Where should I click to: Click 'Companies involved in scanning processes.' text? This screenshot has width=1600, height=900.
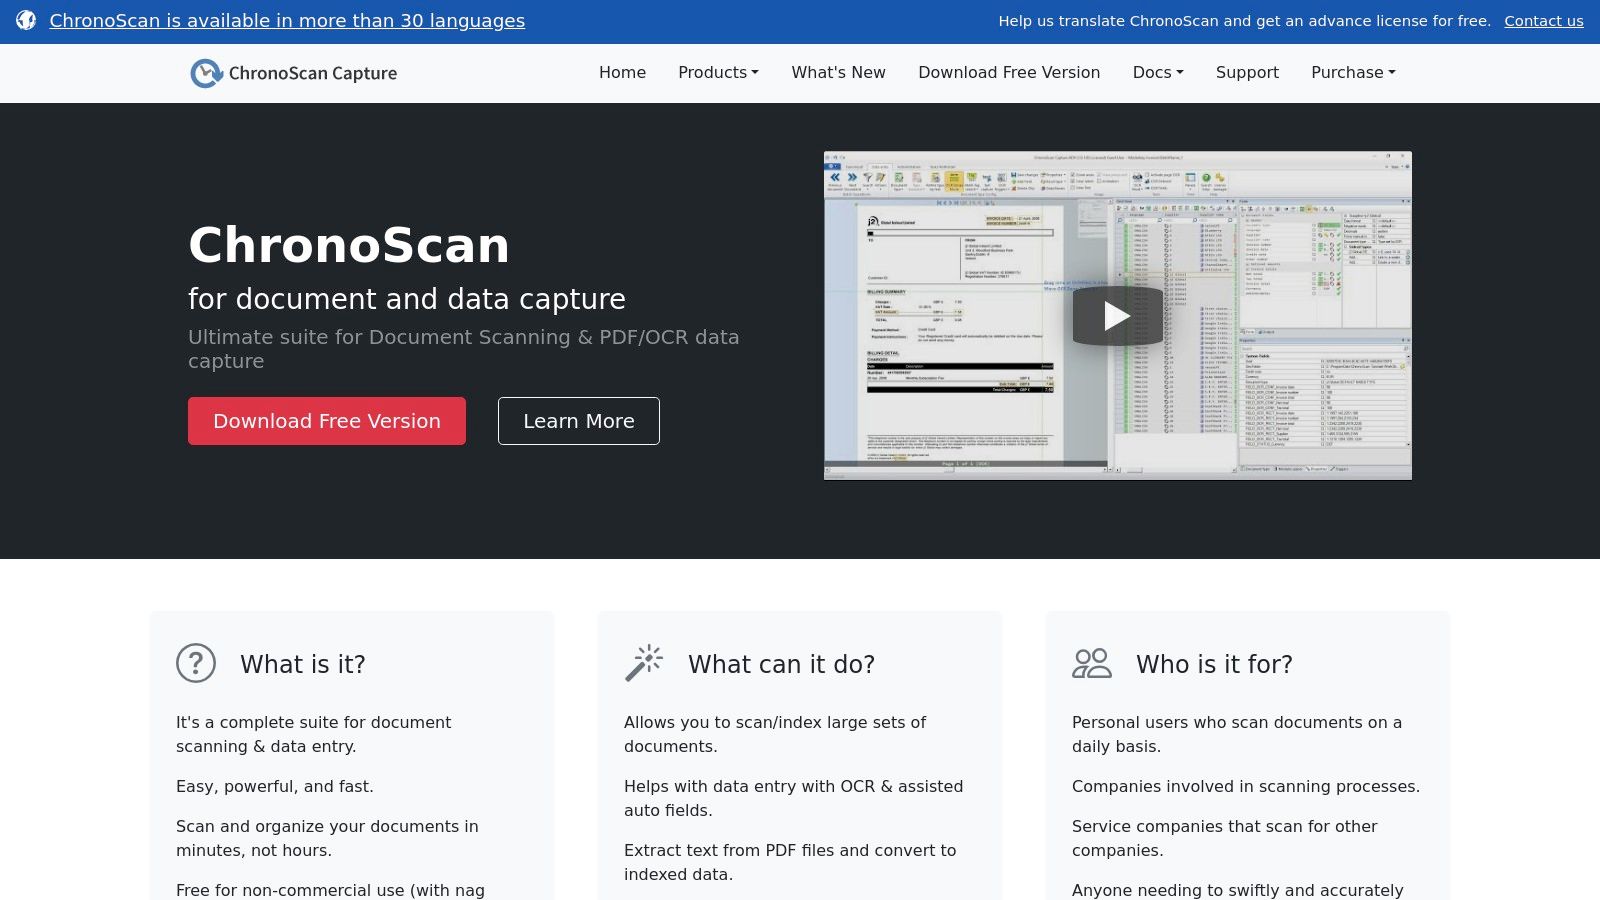point(1246,786)
